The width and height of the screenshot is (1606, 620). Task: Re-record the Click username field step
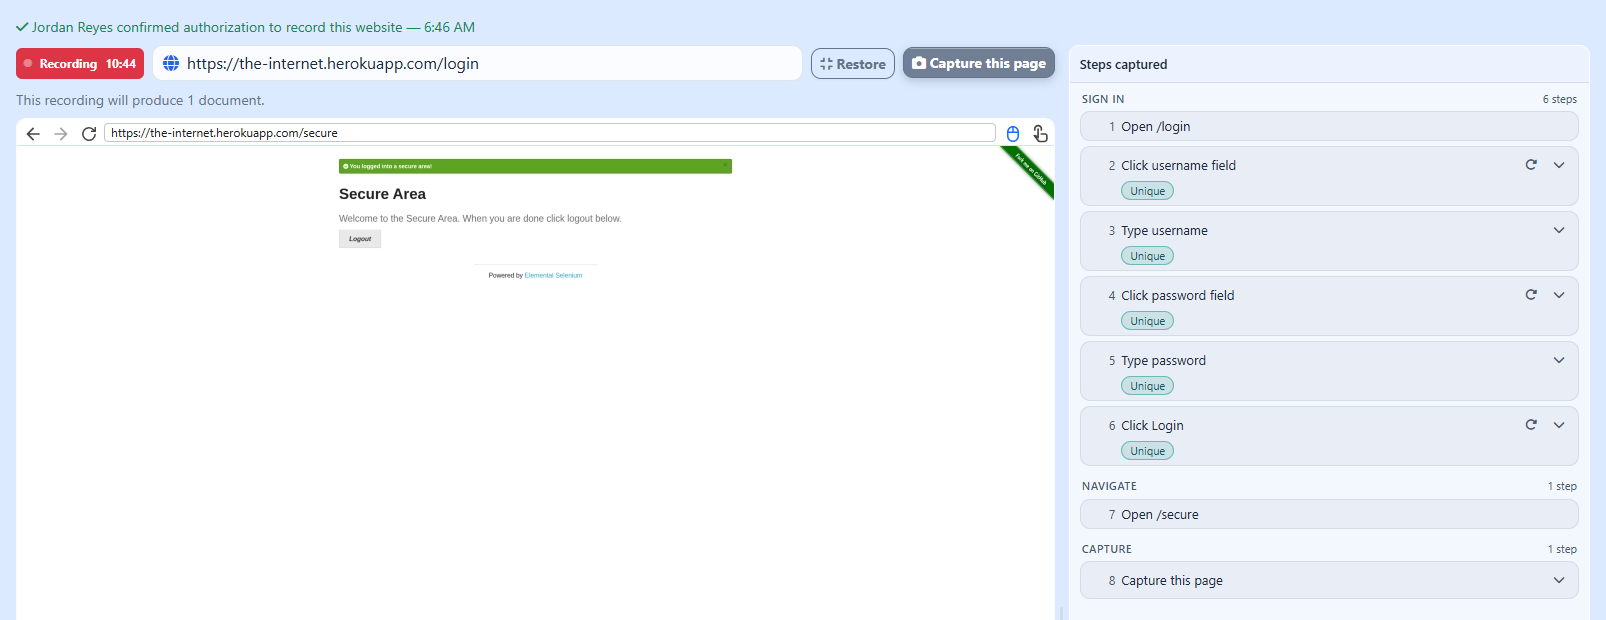point(1531,165)
